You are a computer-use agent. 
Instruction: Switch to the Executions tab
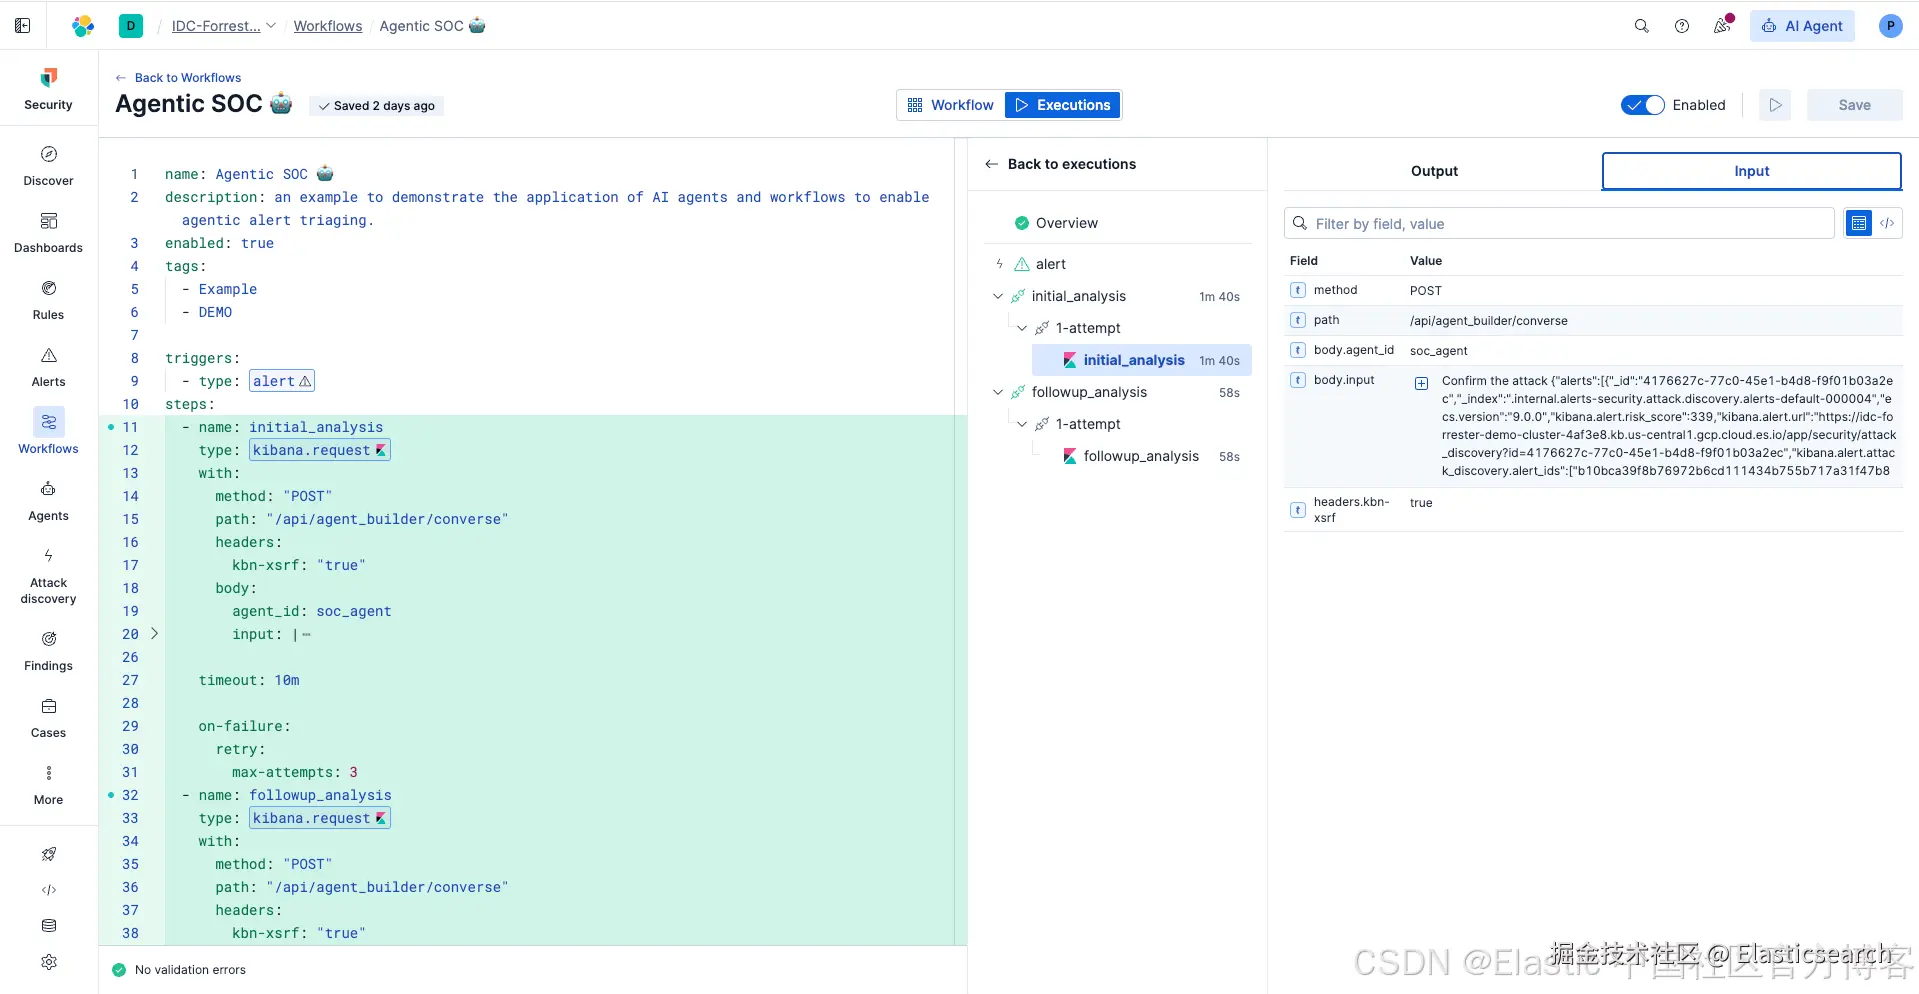(1062, 105)
